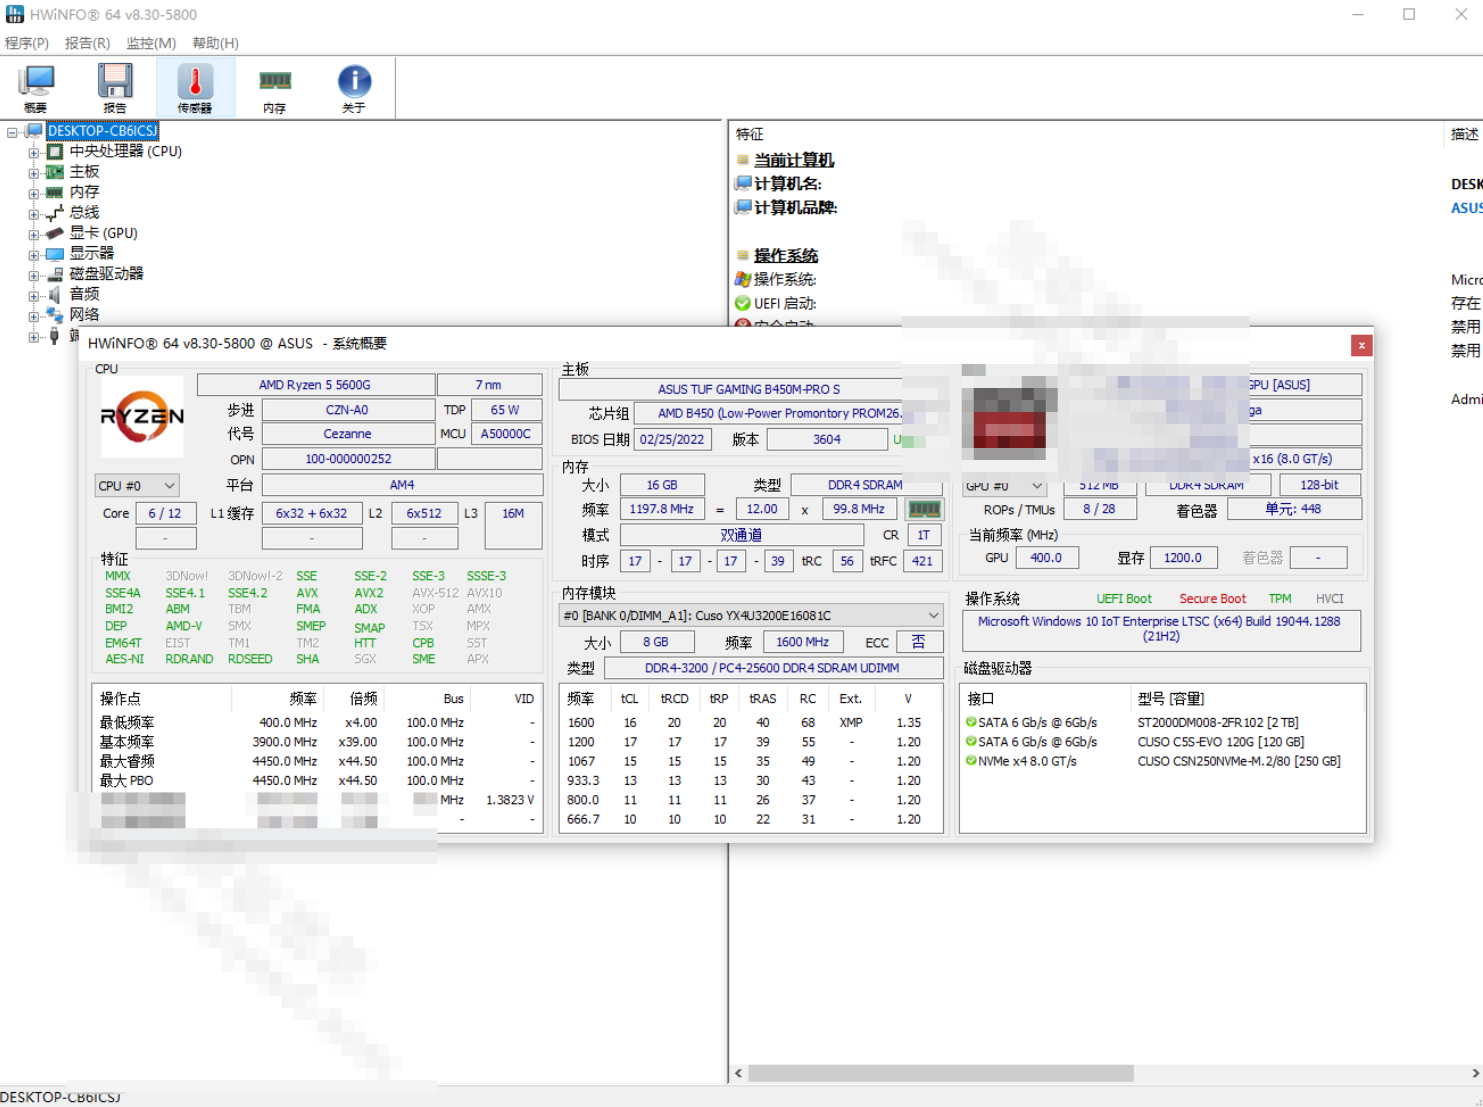Click the 当前计算机 heading icon
The width and height of the screenshot is (1483, 1107).
tap(743, 160)
